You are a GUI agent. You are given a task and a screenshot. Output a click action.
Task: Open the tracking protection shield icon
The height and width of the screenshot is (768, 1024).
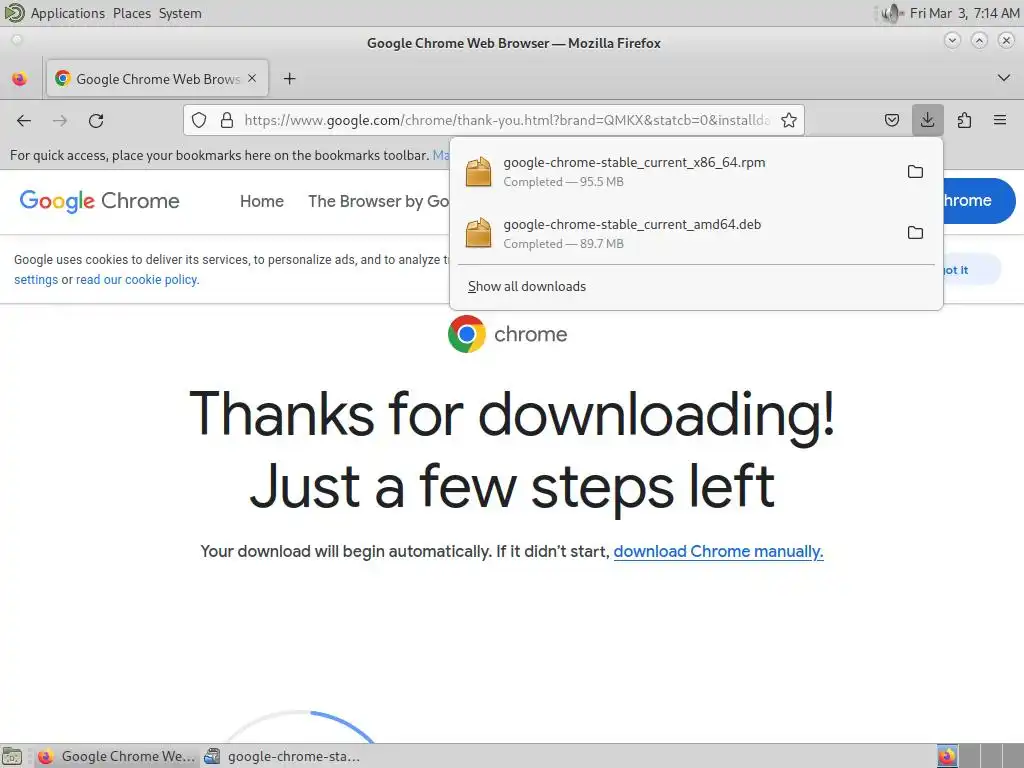pos(199,120)
